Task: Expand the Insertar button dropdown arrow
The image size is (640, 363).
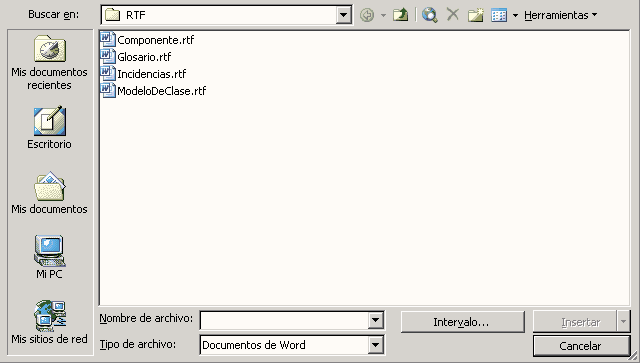Action: pos(623,322)
